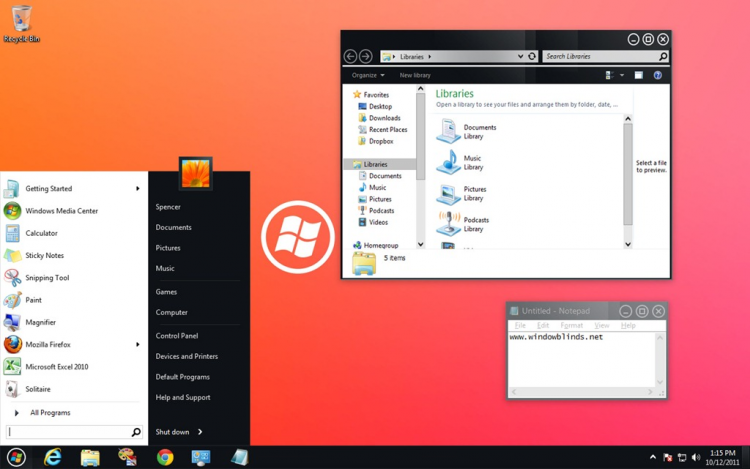Screen dimensions: 750x469
Task: Click the Start menu search magnifier icon
Action: 136,432
